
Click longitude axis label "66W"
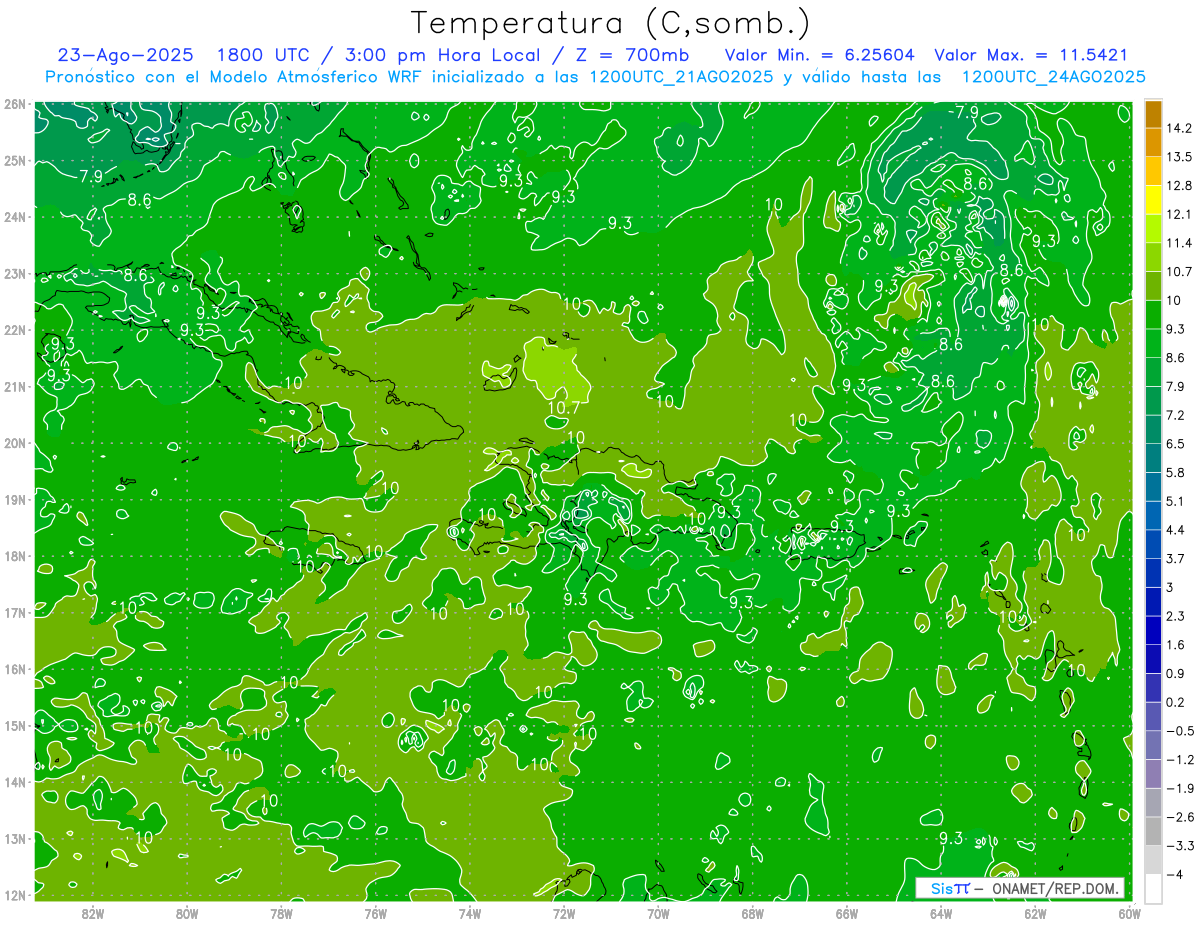pyautogui.click(x=846, y=912)
